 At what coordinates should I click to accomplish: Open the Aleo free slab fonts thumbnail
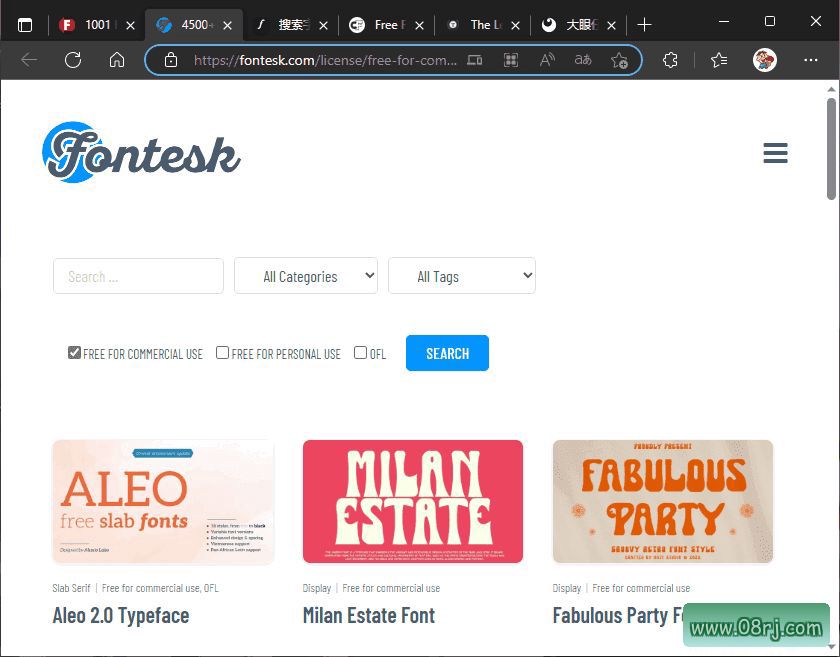(163, 502)
